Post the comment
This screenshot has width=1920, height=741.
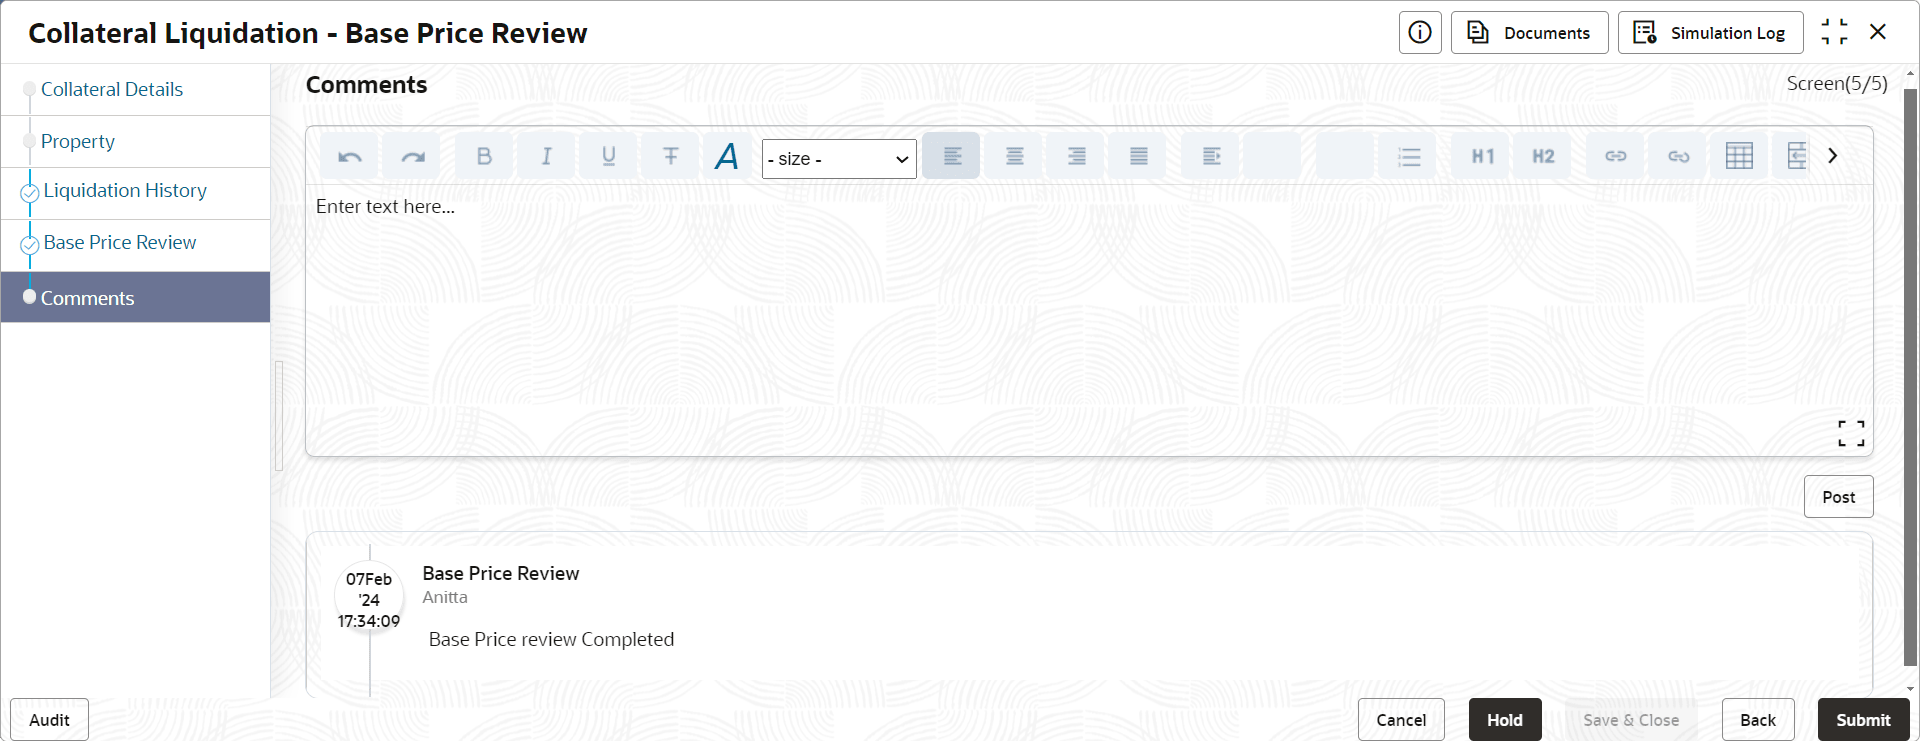coord(1838,497)
